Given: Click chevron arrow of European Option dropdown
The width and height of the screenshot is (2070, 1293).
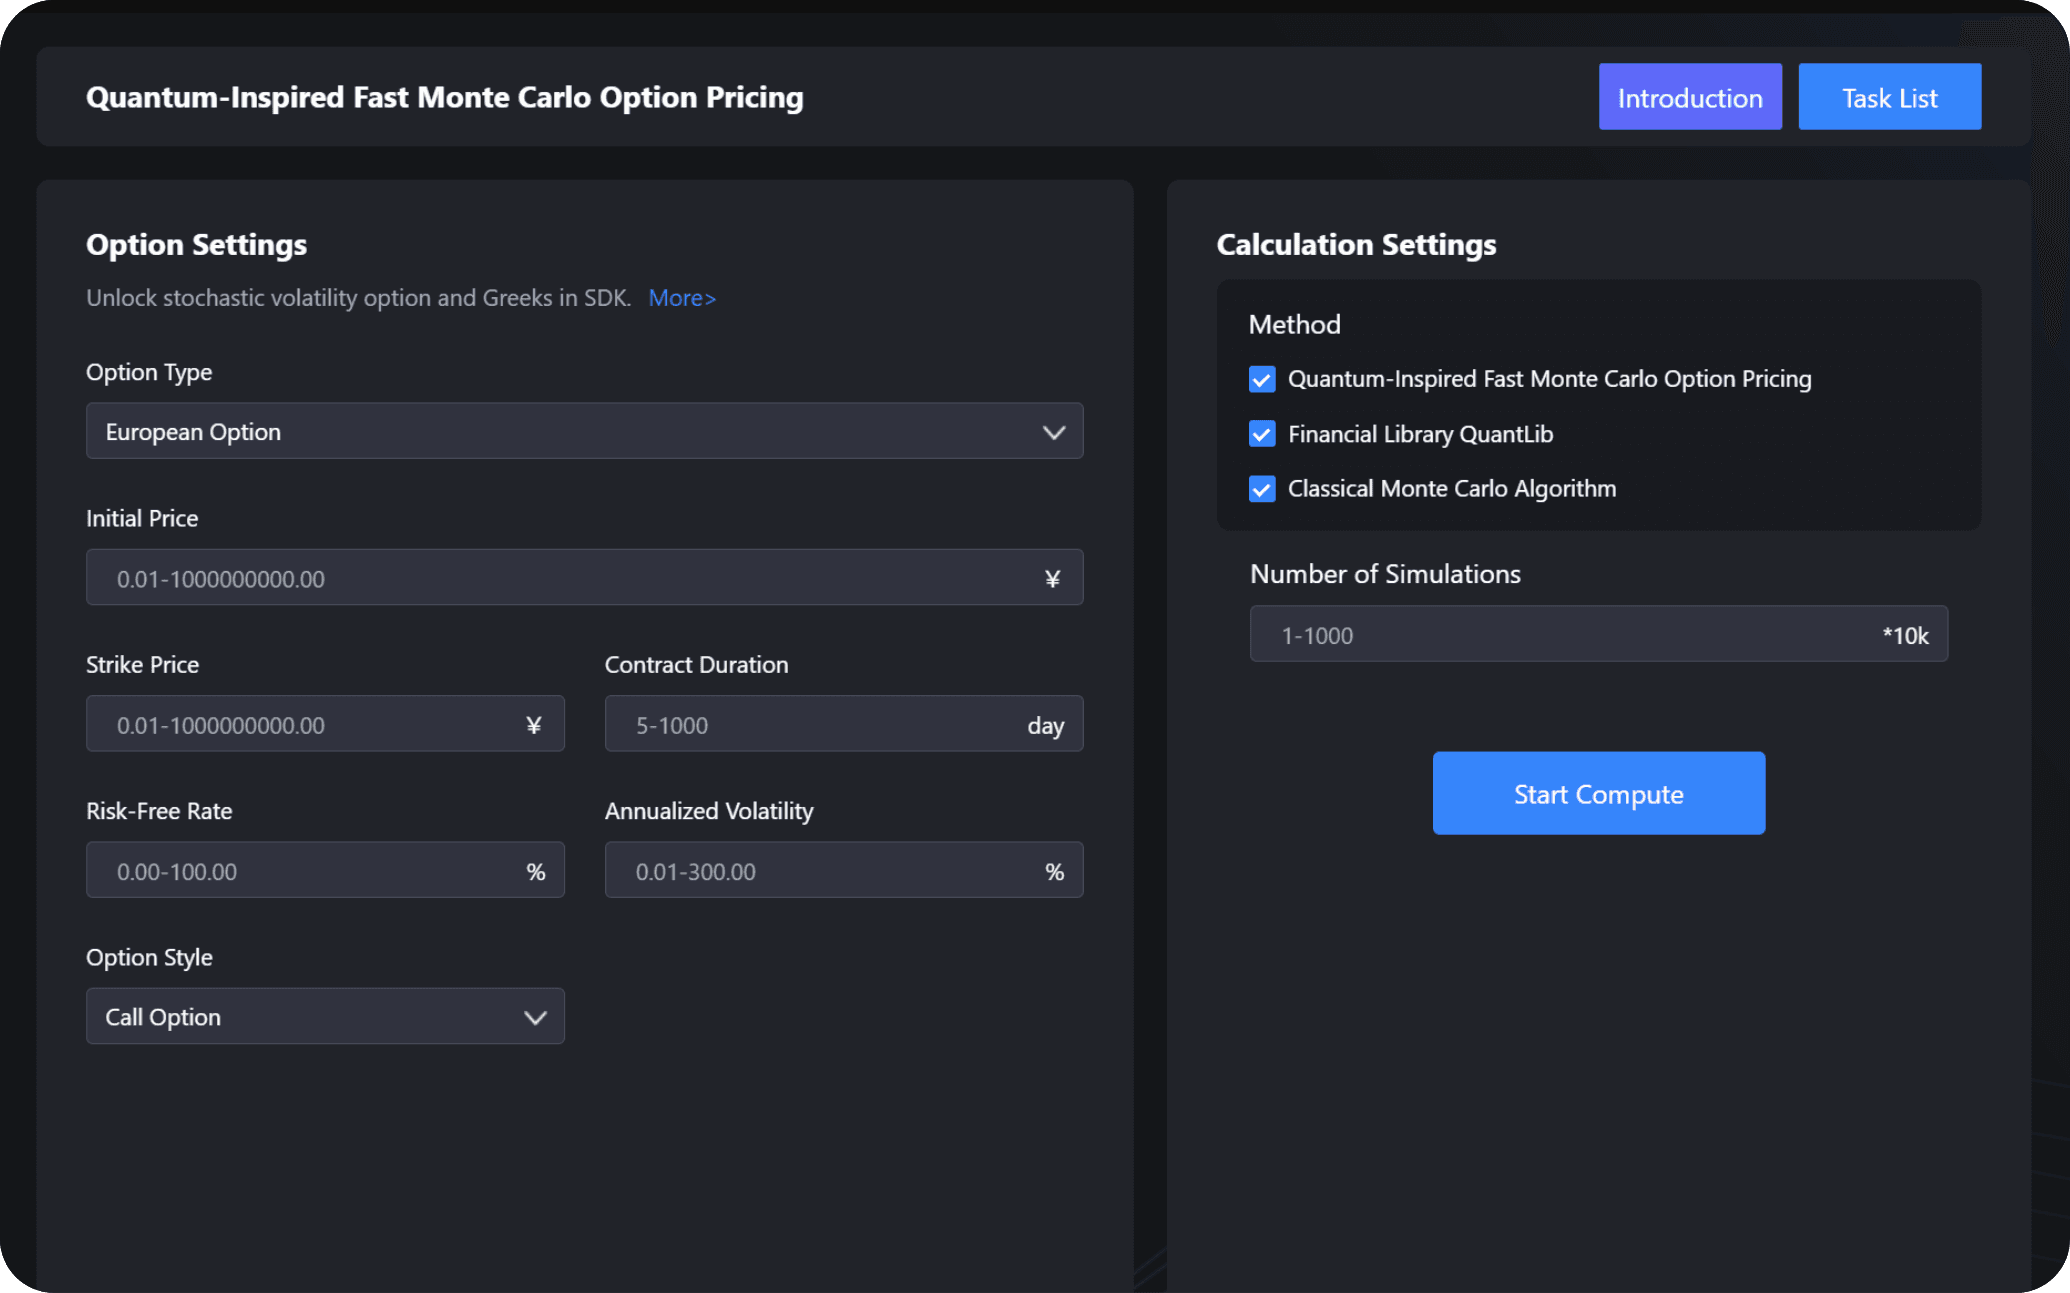Looking at the screenshot, I should 1054,432.
